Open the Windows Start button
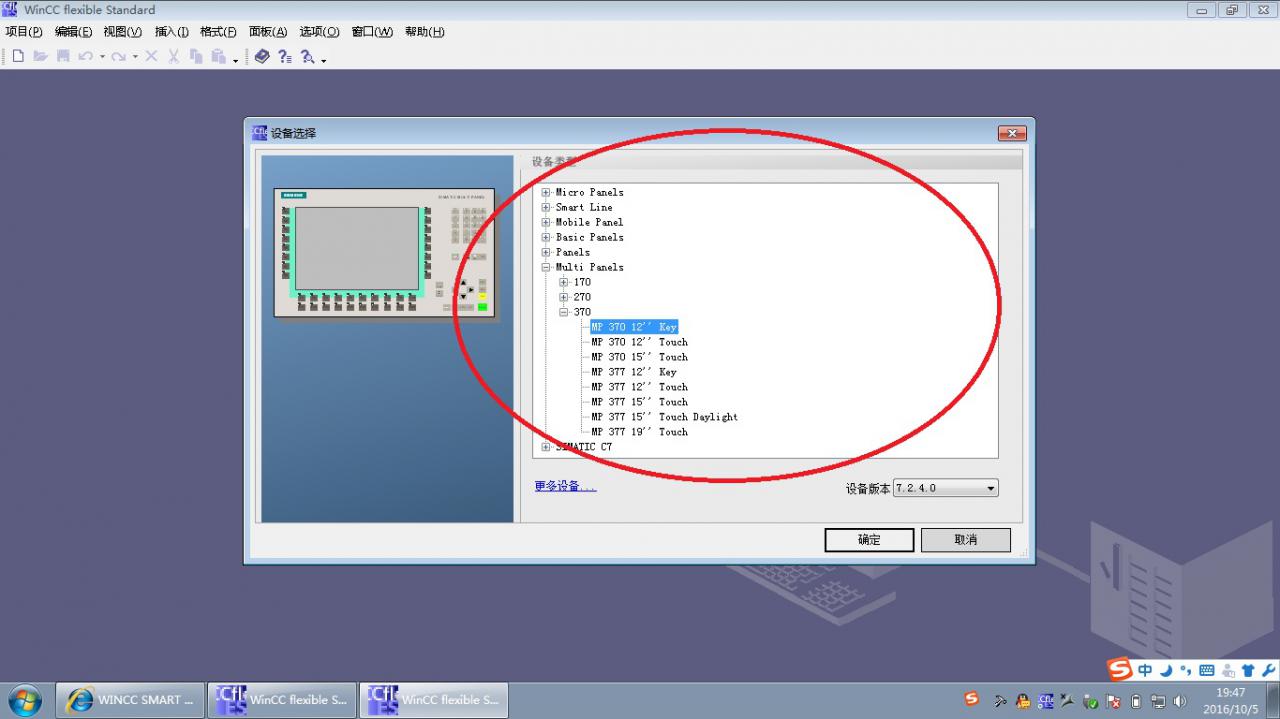Screen dimensions: 1280x719 24,700
